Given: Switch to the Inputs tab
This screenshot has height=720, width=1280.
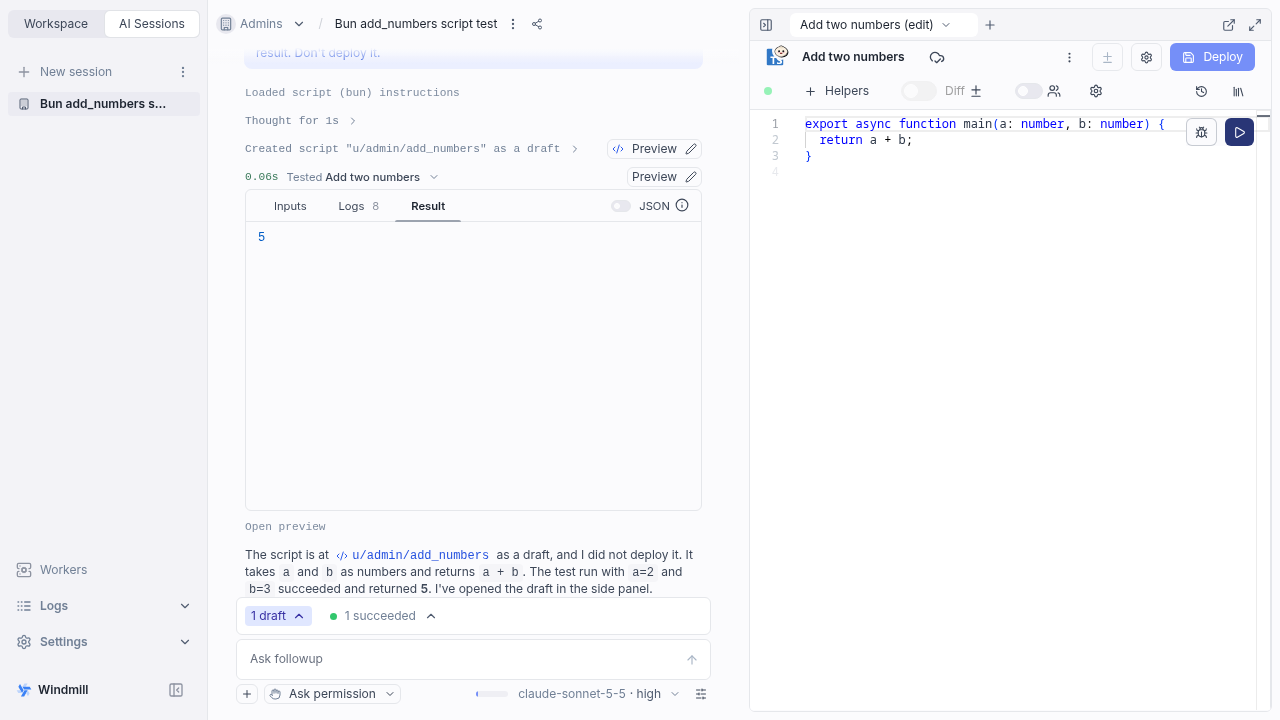Looking at the screenshot, I should point(290,206).
